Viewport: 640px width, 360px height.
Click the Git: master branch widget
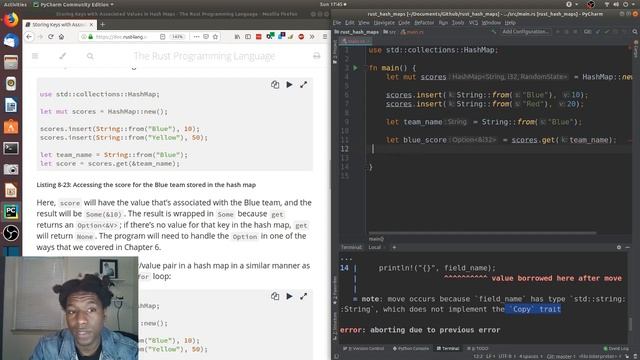(560, 356)
